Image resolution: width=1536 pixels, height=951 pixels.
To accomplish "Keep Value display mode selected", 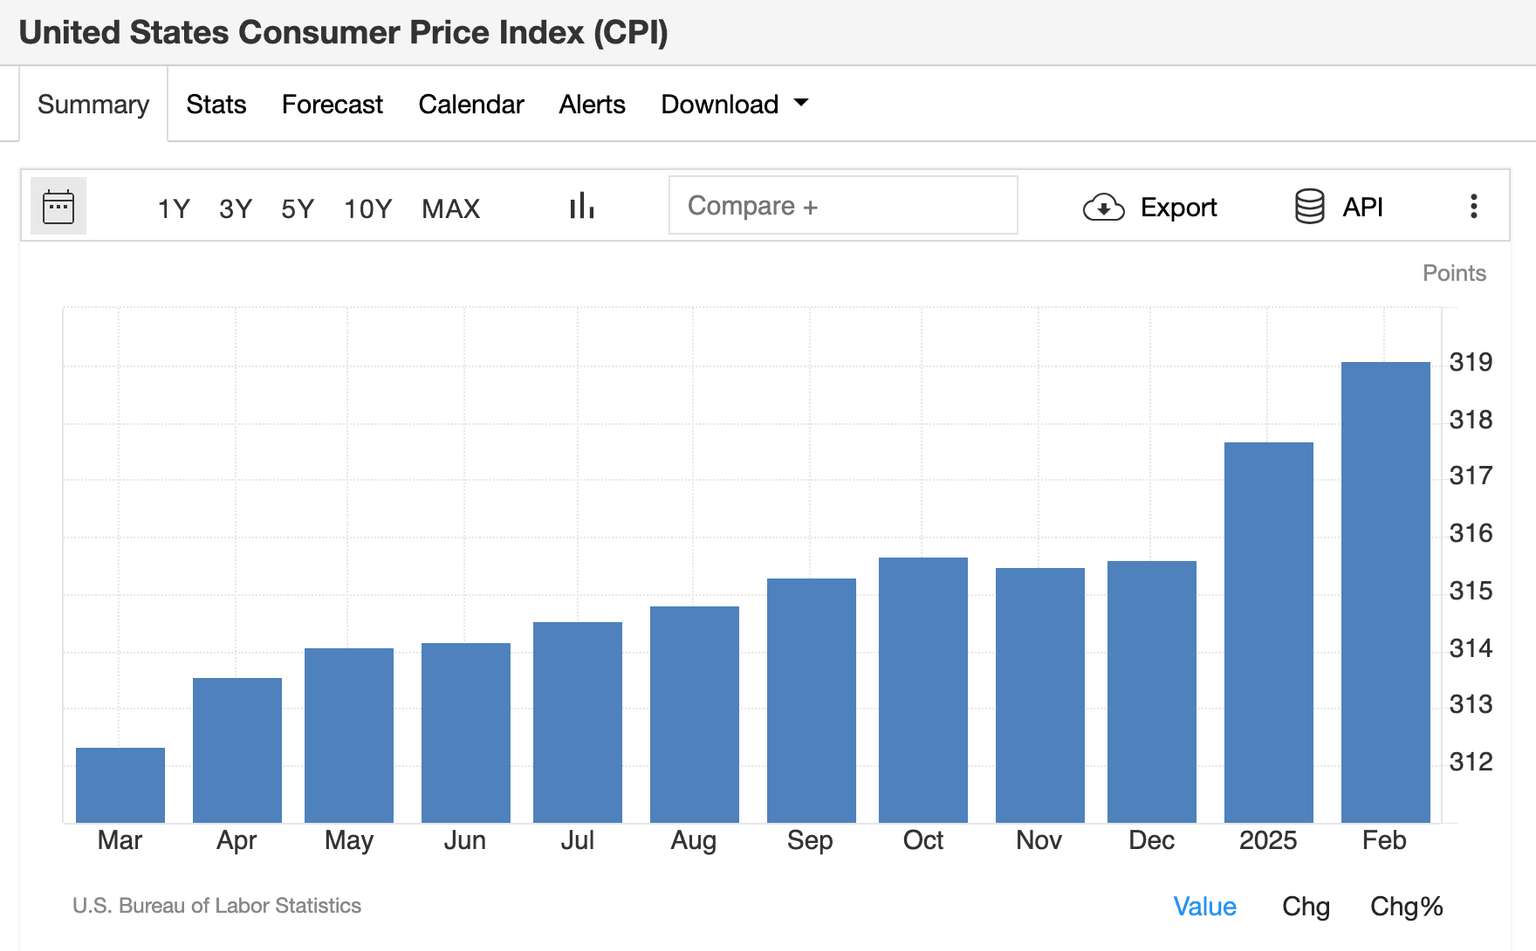I will click(1205, 906).
